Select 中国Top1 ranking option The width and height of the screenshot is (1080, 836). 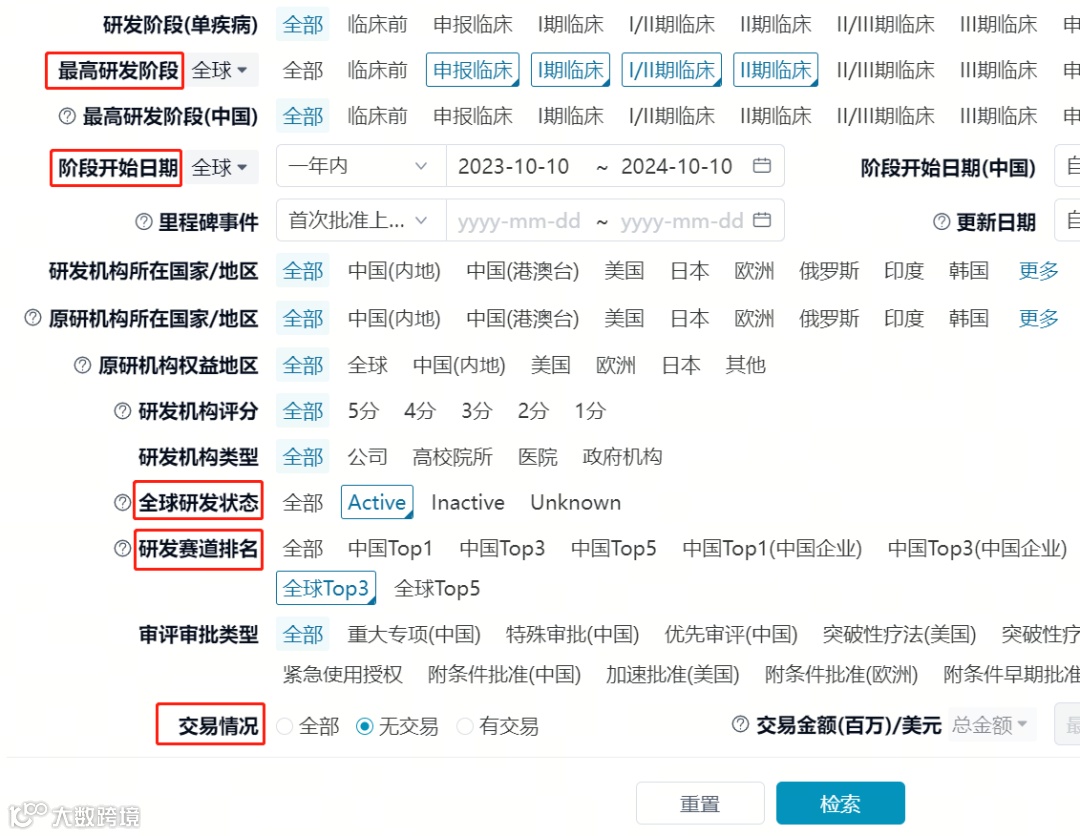(391, 549)
